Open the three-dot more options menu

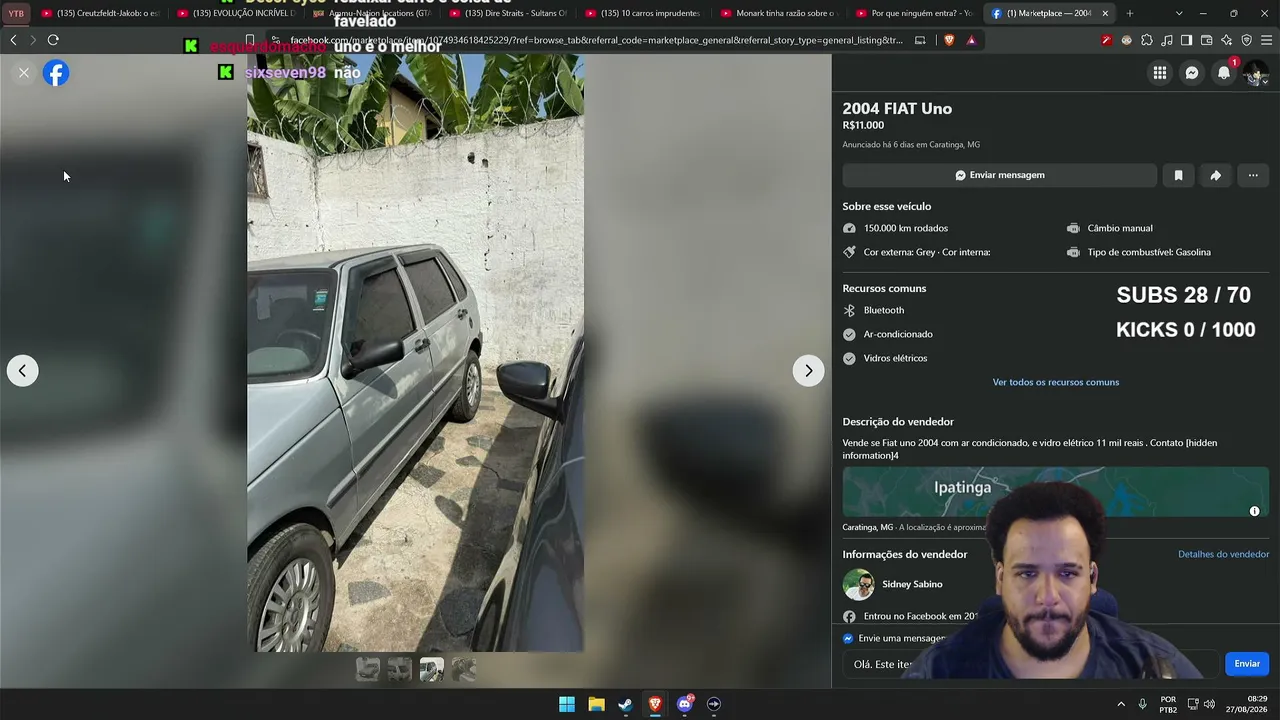pyautogui.click(x=1253, y=175)
